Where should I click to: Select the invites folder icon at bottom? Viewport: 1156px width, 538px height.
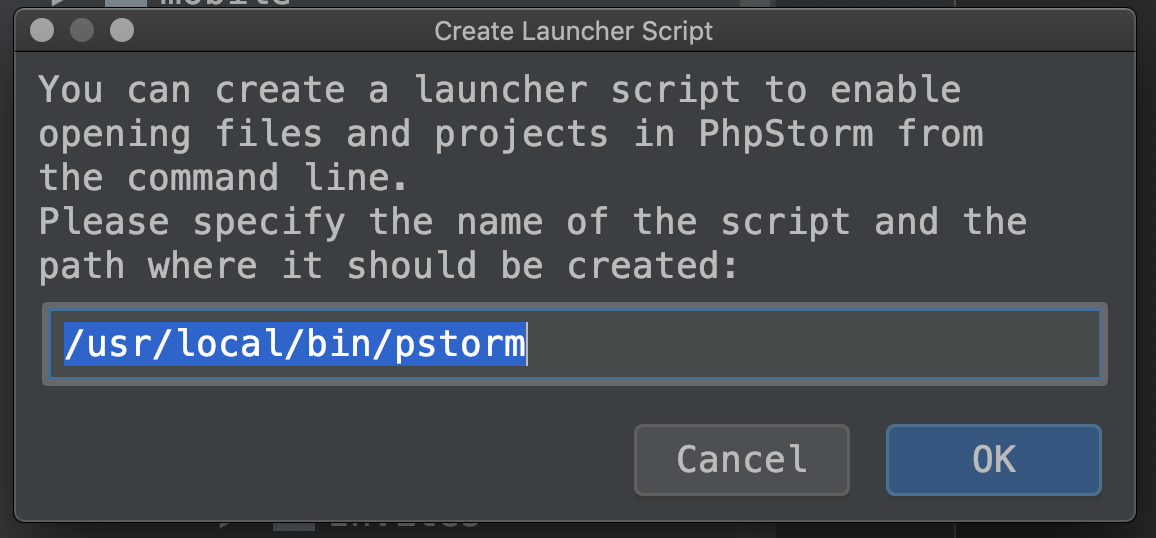pyautogui.click(x=293, y=526)
